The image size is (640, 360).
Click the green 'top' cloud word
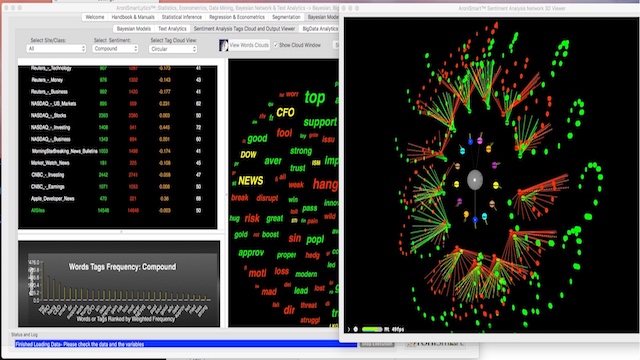click(x=315, y=98)
